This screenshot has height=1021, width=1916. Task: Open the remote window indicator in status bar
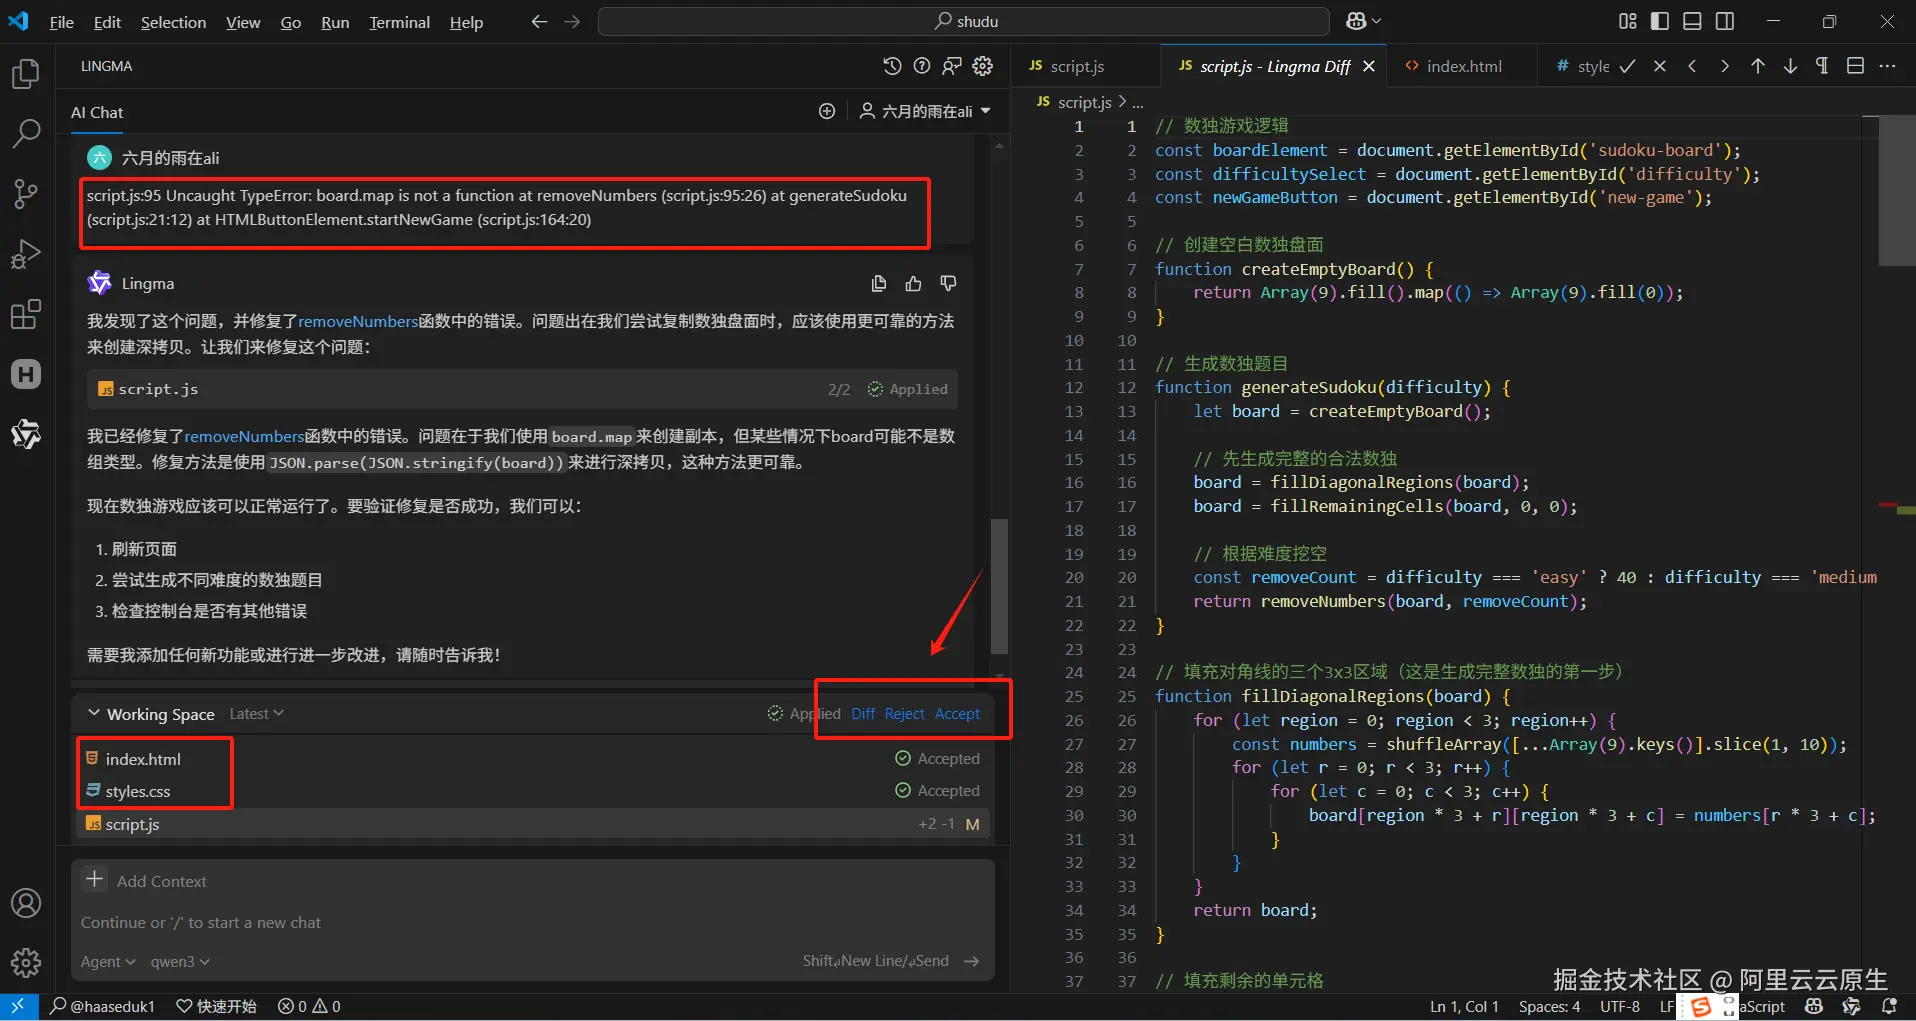tap(18, 1006)
